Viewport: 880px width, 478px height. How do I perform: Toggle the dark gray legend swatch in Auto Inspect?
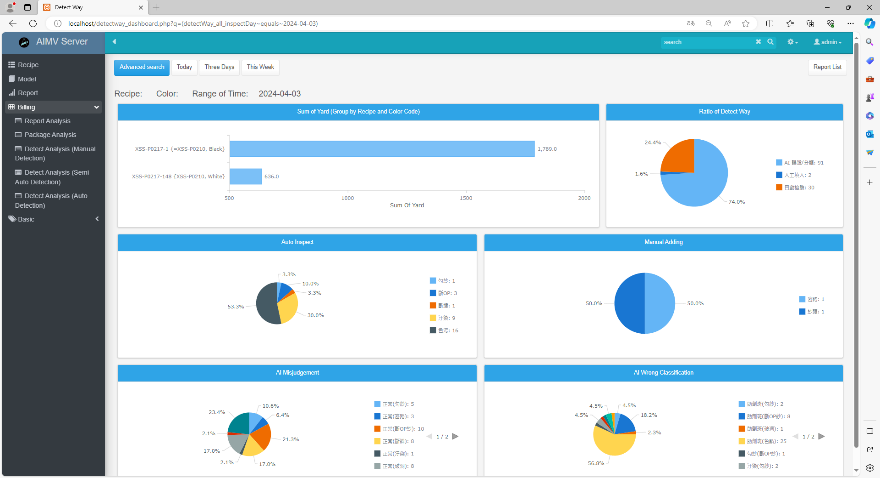[433, 330]
